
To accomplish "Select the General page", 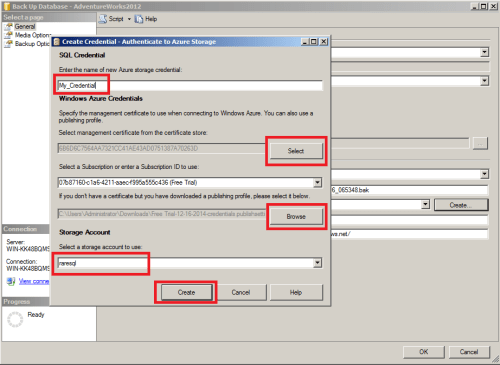I will point(25,26).
